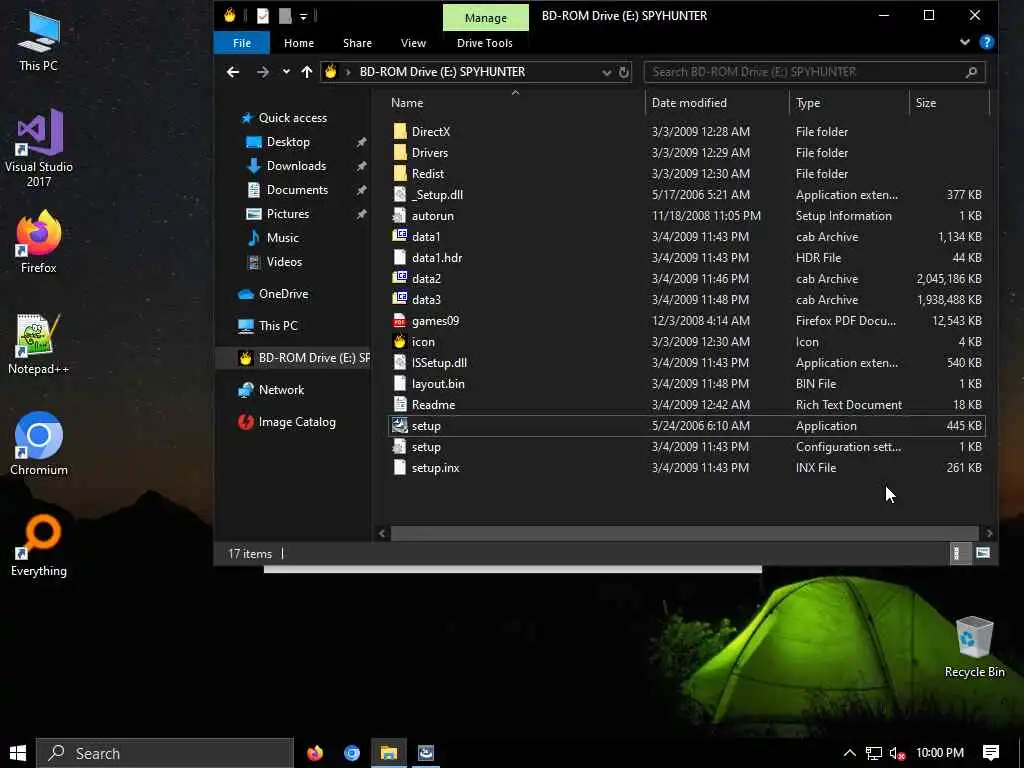Open Firefox from the taskbar
1024x768 pixels.
pyautogui.click(x=315, y=753)
